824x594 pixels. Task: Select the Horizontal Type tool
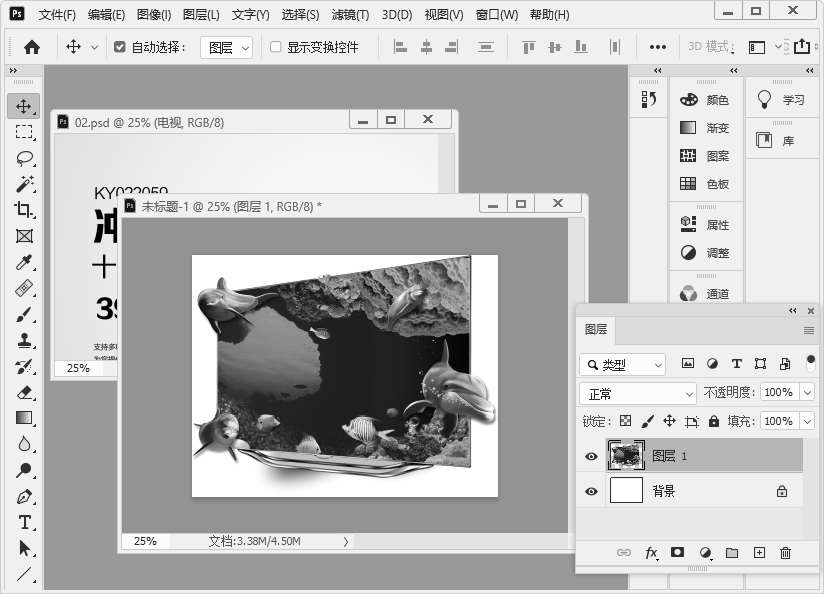click(25, 522)
